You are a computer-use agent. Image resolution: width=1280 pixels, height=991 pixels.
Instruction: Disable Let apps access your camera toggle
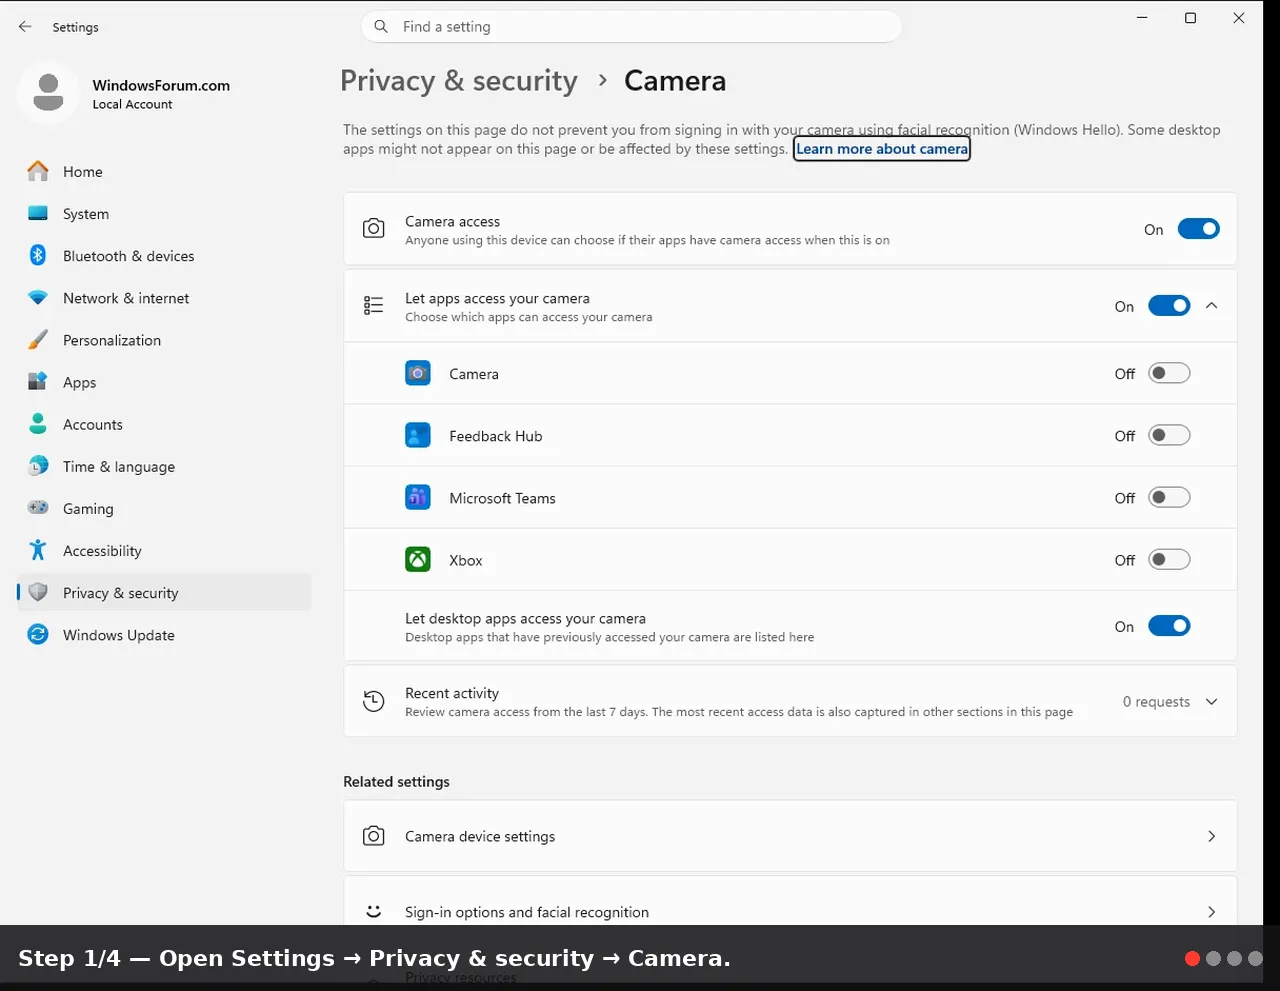pos(1169,306)
